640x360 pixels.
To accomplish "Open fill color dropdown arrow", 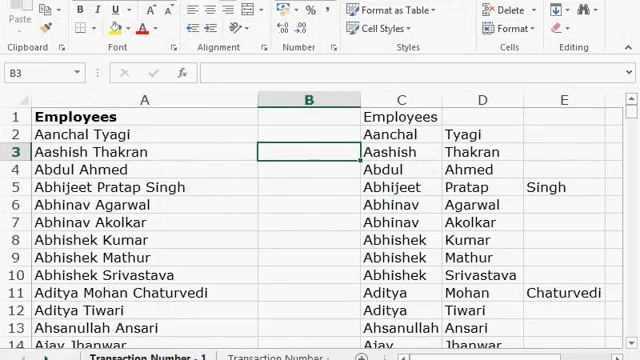I will [x=128, y=28].
